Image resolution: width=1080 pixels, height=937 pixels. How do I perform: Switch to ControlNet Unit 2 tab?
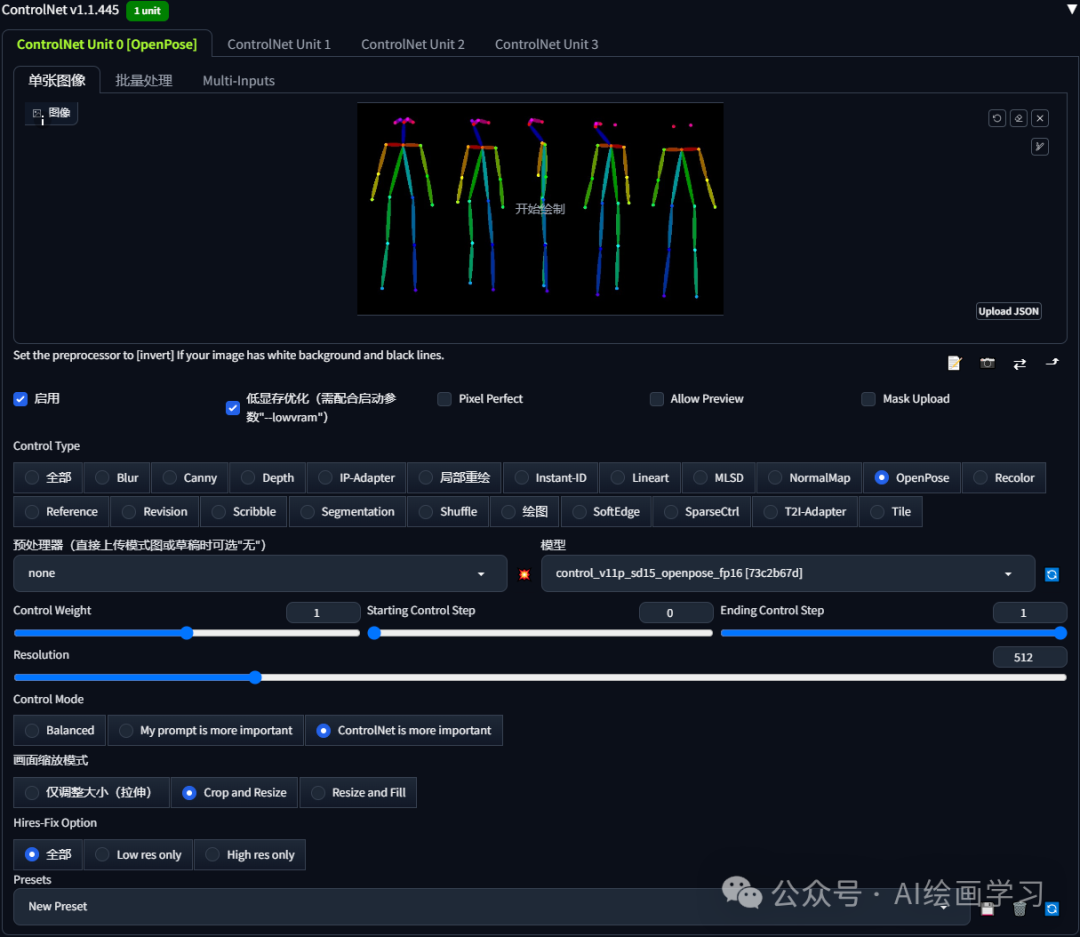pos(413,44)
